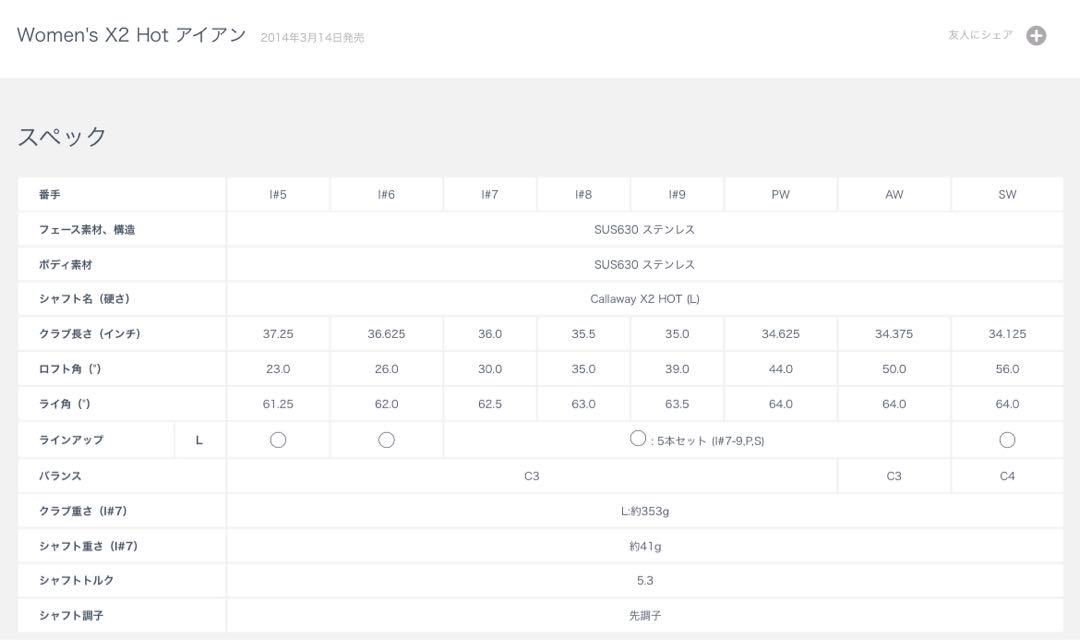This screenshot has width=1080, height=640.
Task: Select lie angle value 62.0
Action: click(386, 404)
